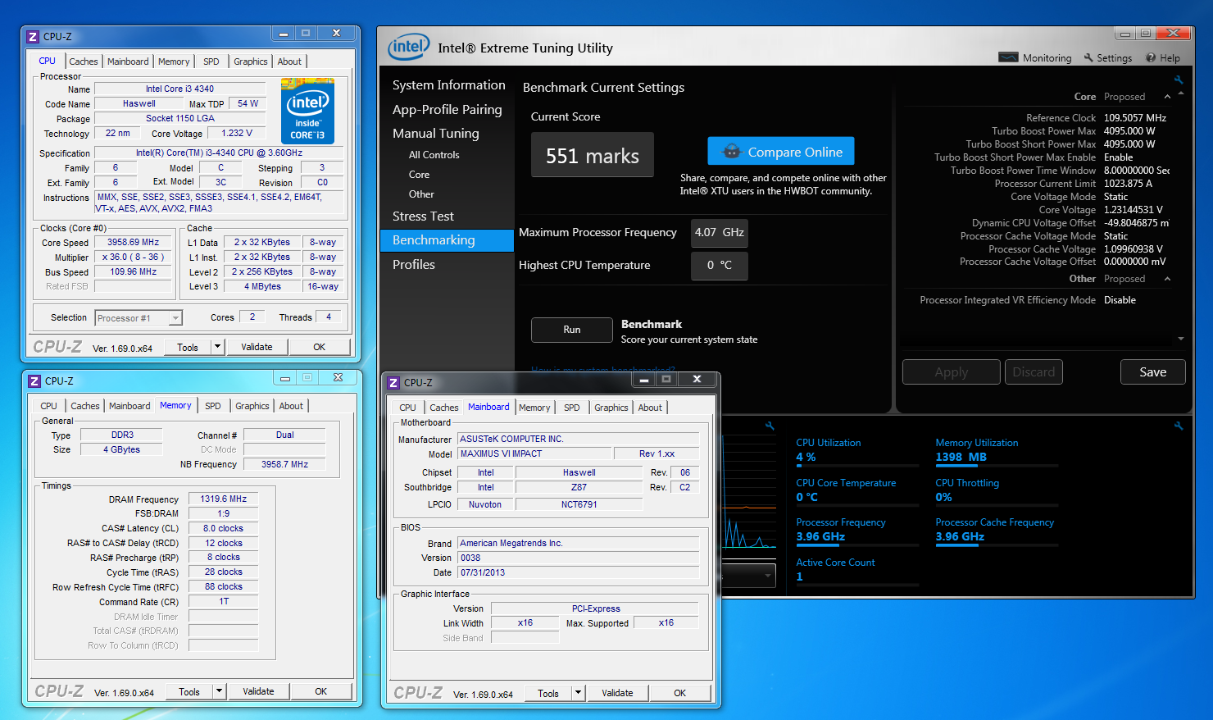Click the Highest CPU Temperature value box

[719, 266]
